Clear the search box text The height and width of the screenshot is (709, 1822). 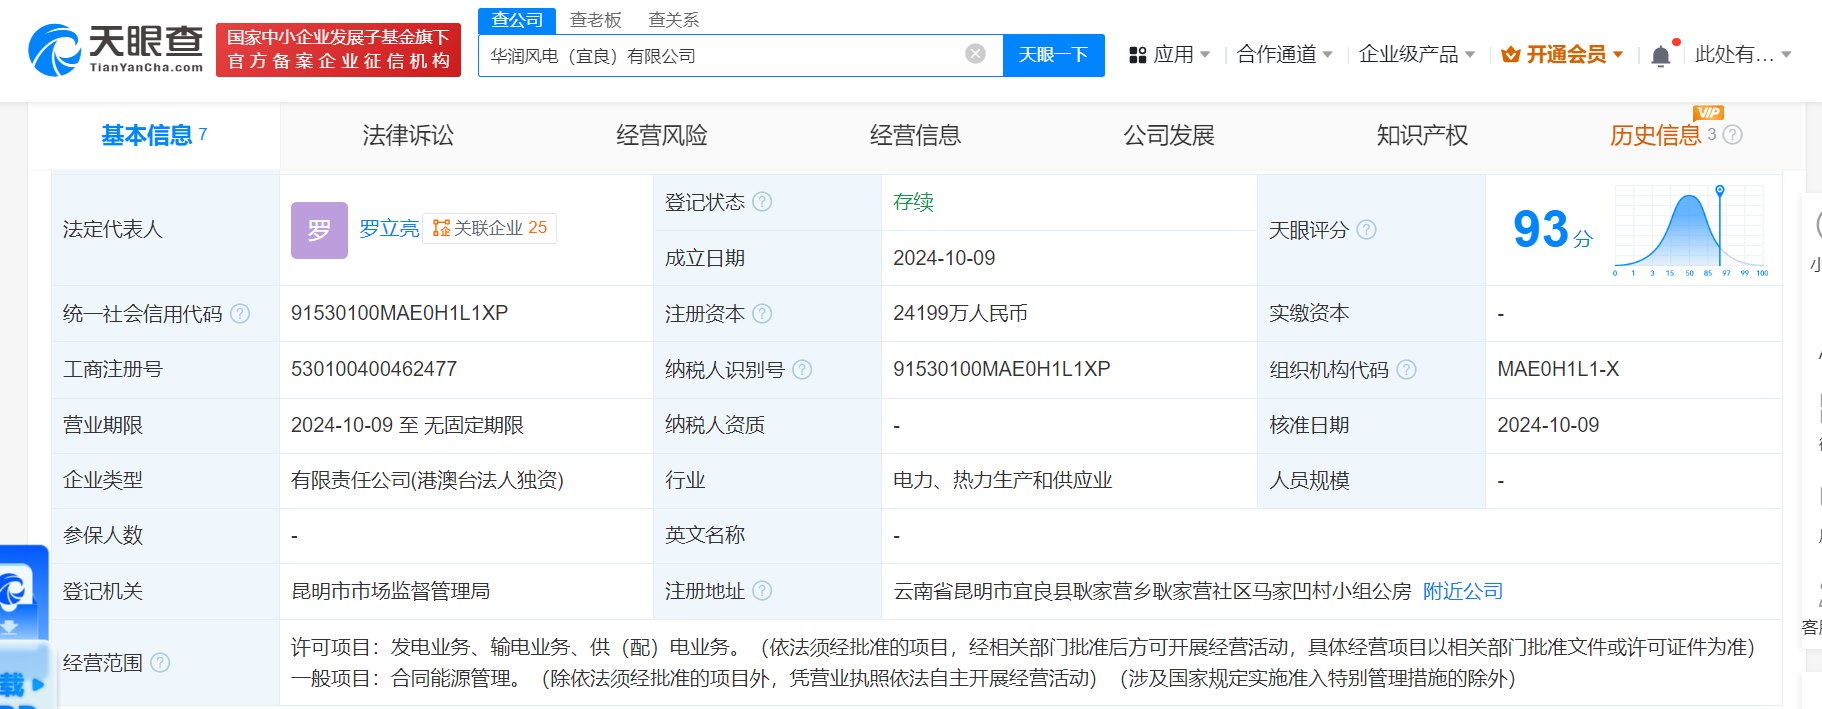click(976, 54)
